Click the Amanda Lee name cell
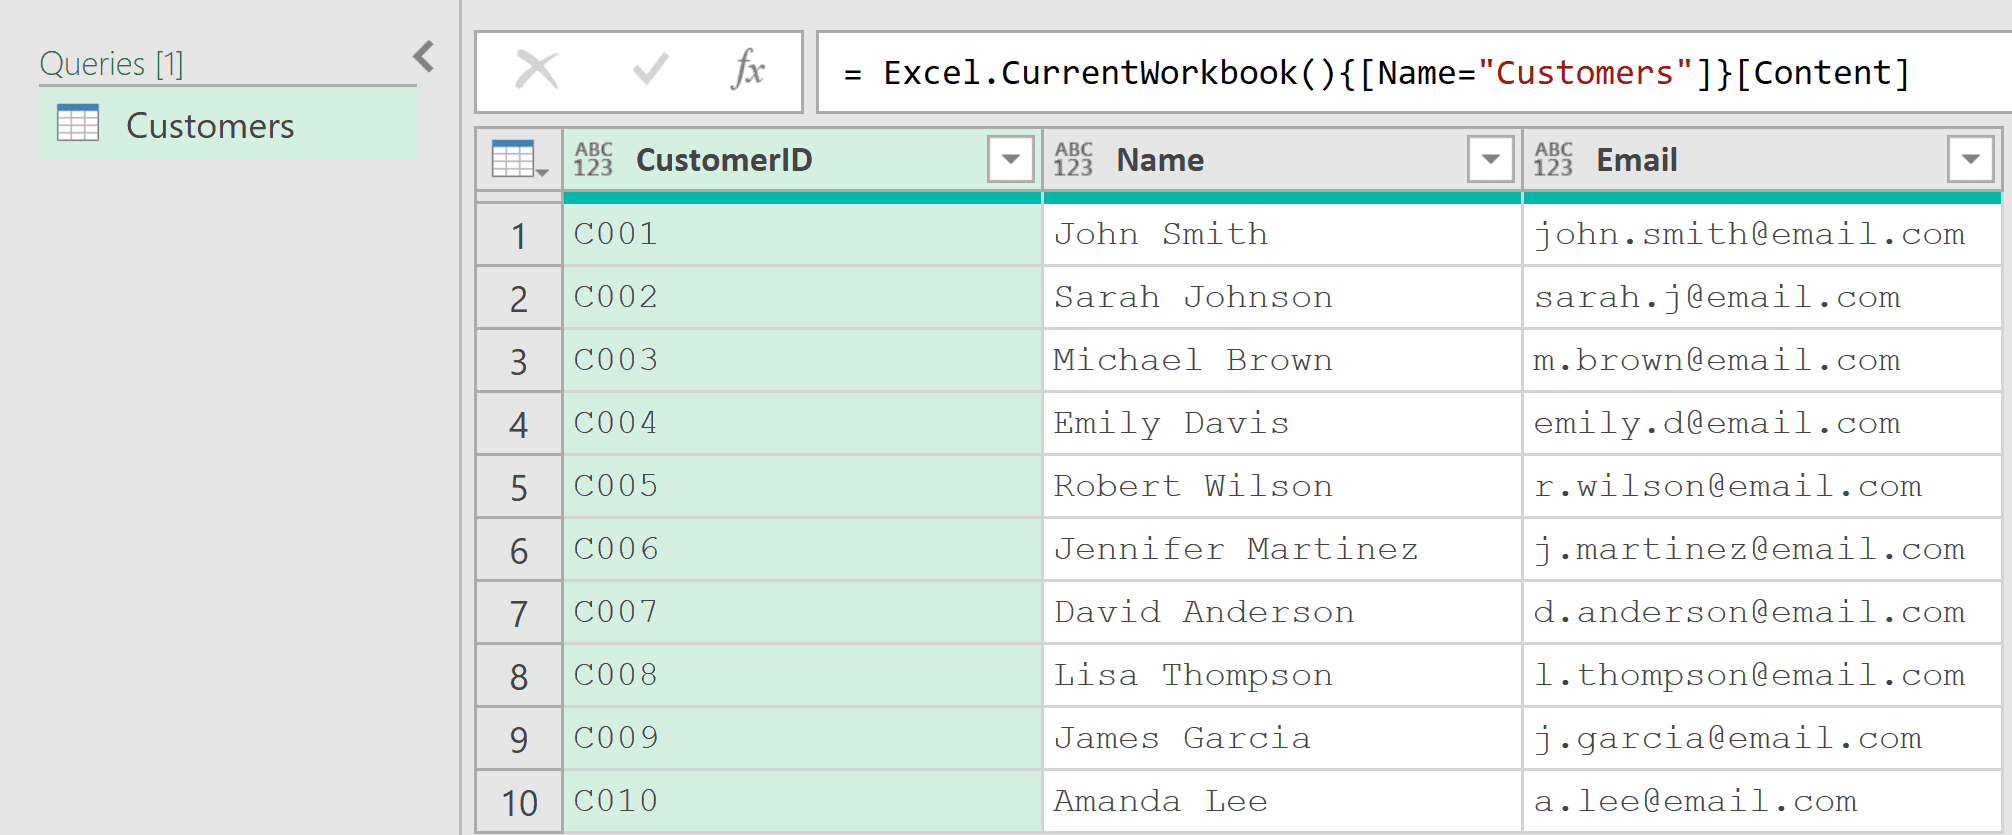The image size is (2012, 835). 1282,802
